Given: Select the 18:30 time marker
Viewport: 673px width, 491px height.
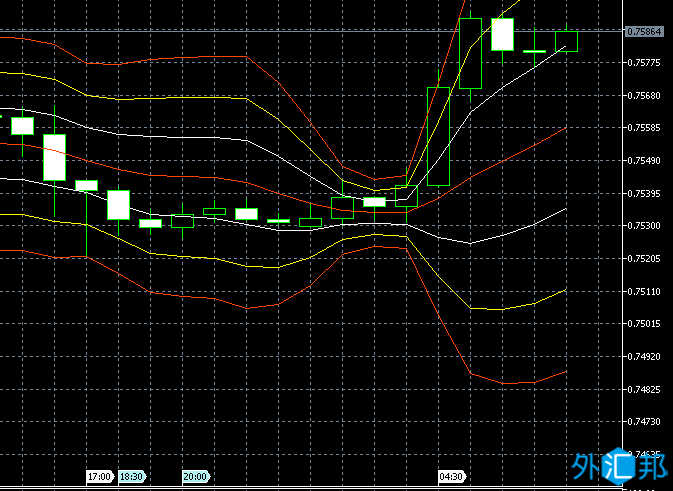Looking at the screenshot, I should [132, 476].
